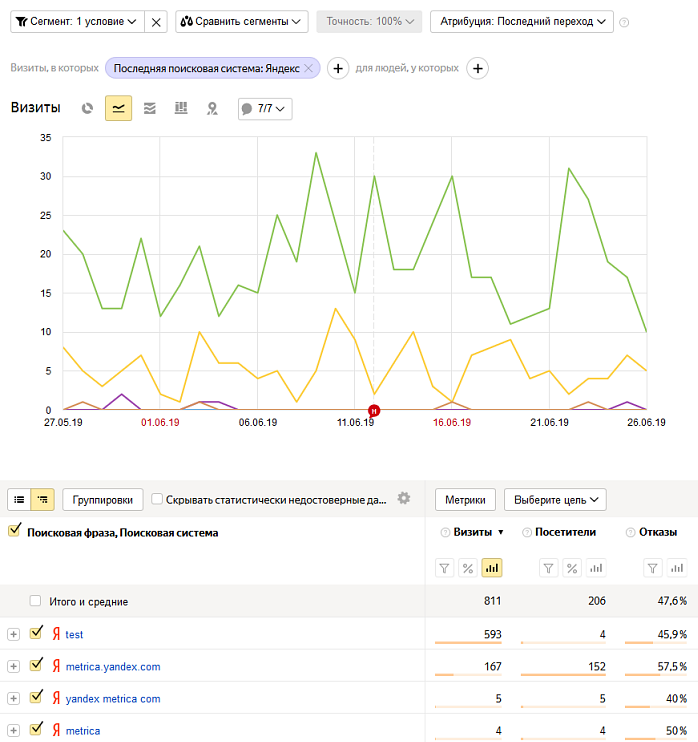Select the Last search engine: Yandex condition chip

tap(206, 68)
